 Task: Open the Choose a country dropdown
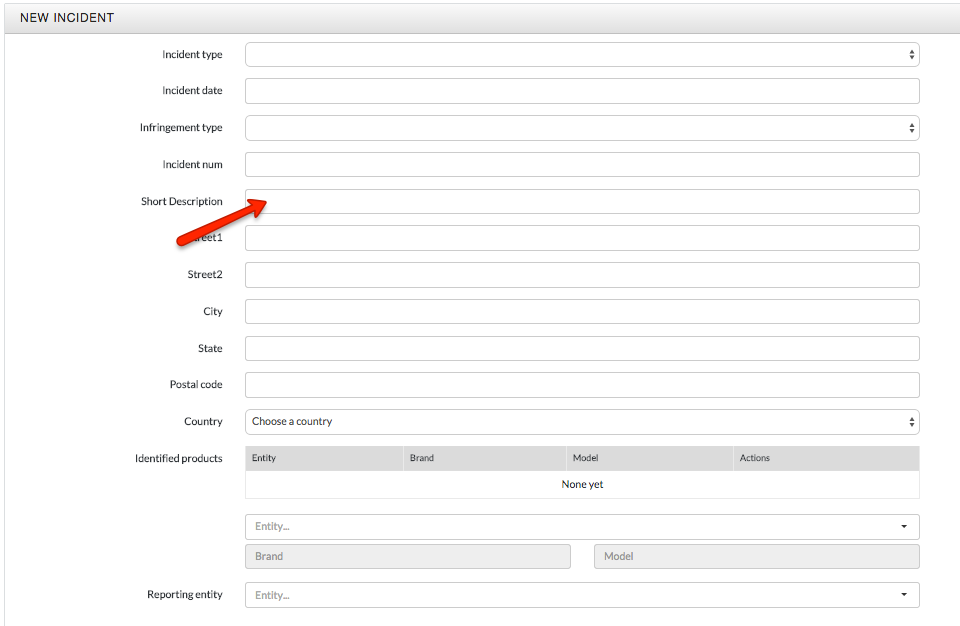click(580, 422)
